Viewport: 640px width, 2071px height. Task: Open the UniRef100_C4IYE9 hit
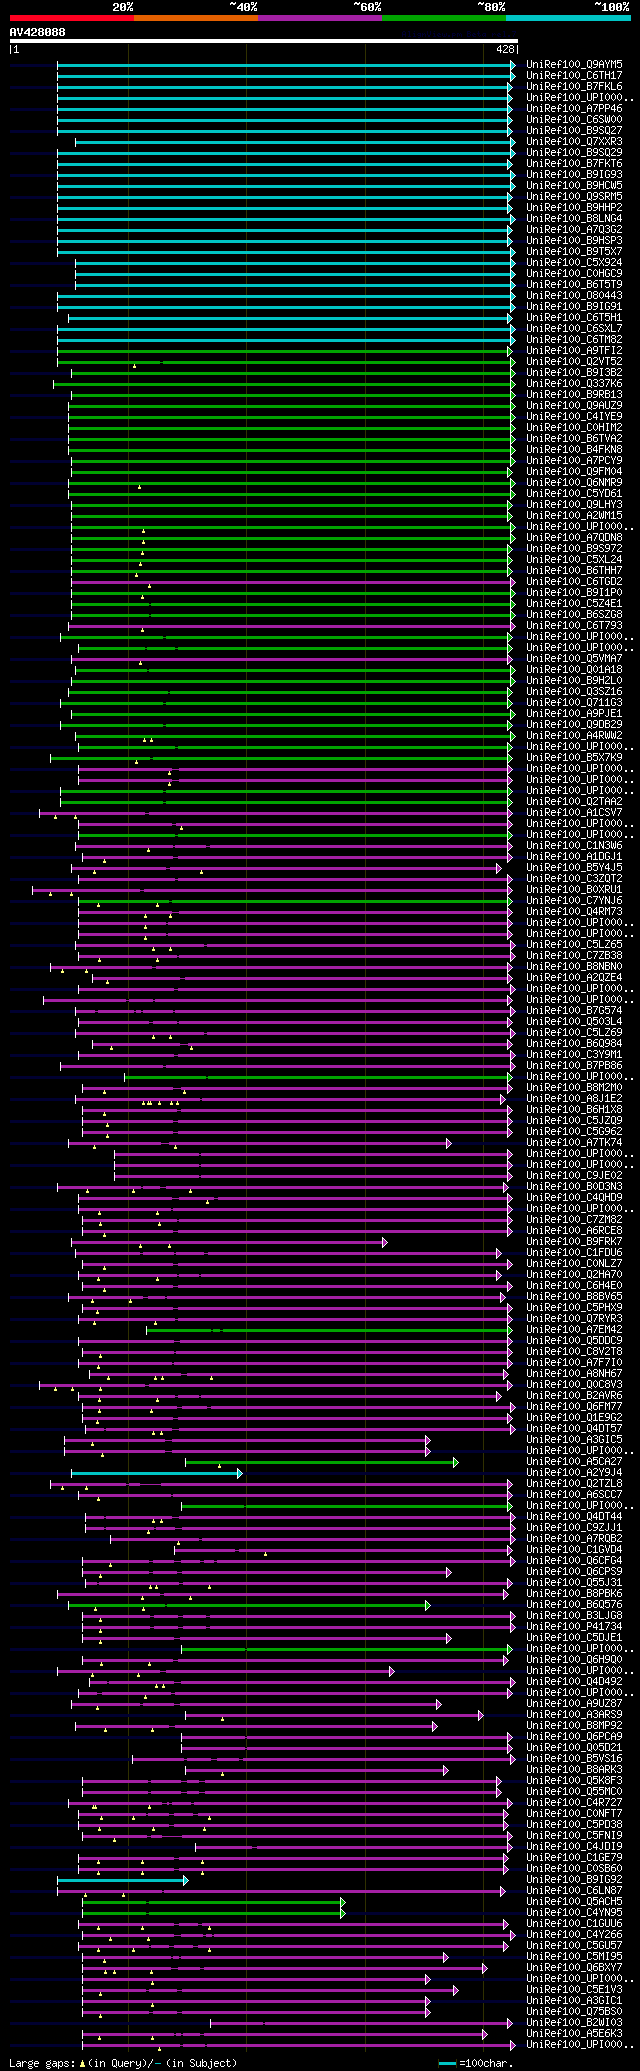pos(574,416)
